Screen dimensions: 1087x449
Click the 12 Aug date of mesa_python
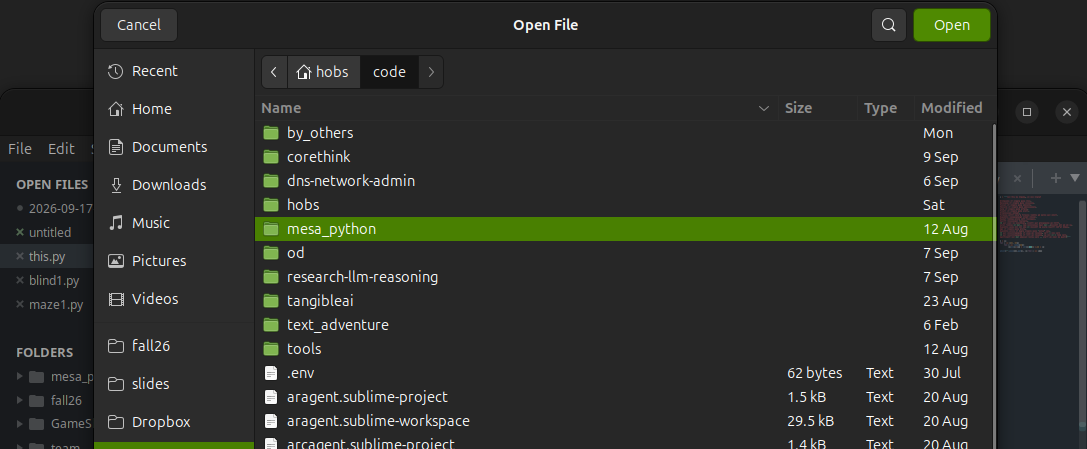tap(946, 229)
